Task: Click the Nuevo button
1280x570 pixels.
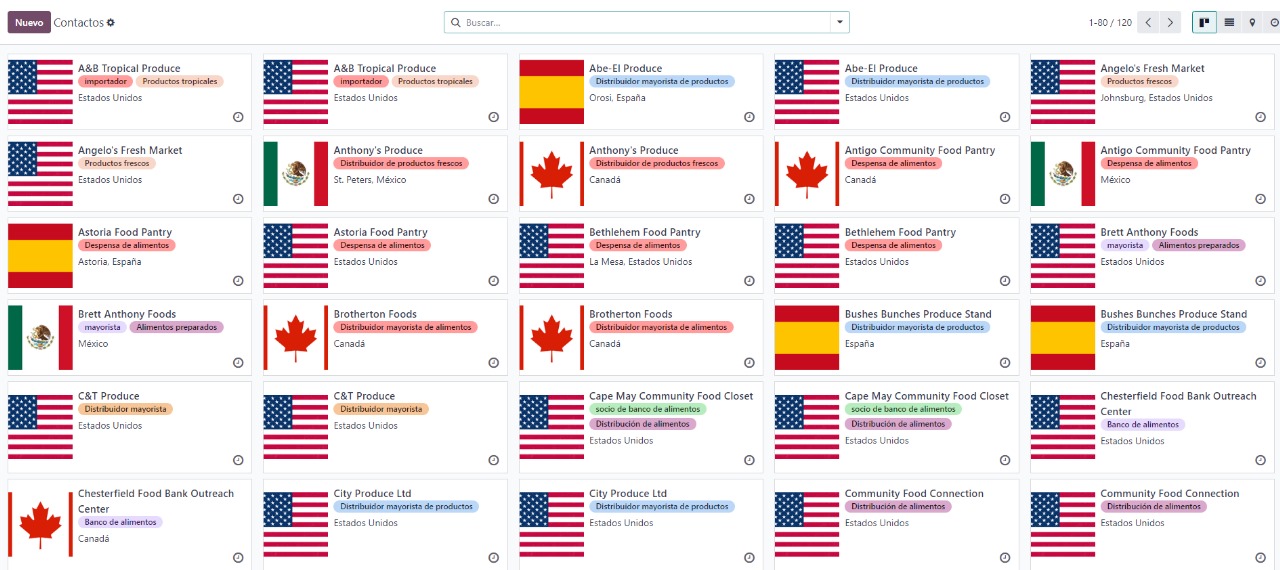Action: click(x=29, y=22)
